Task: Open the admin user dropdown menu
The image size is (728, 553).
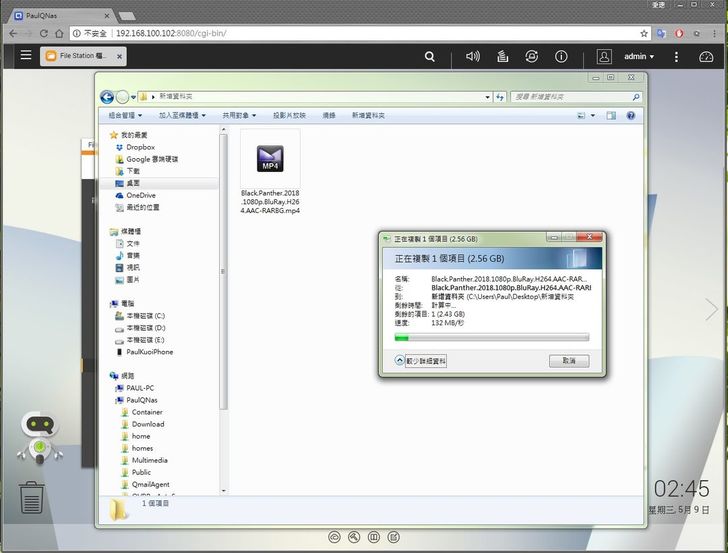Action: point(638,57)
